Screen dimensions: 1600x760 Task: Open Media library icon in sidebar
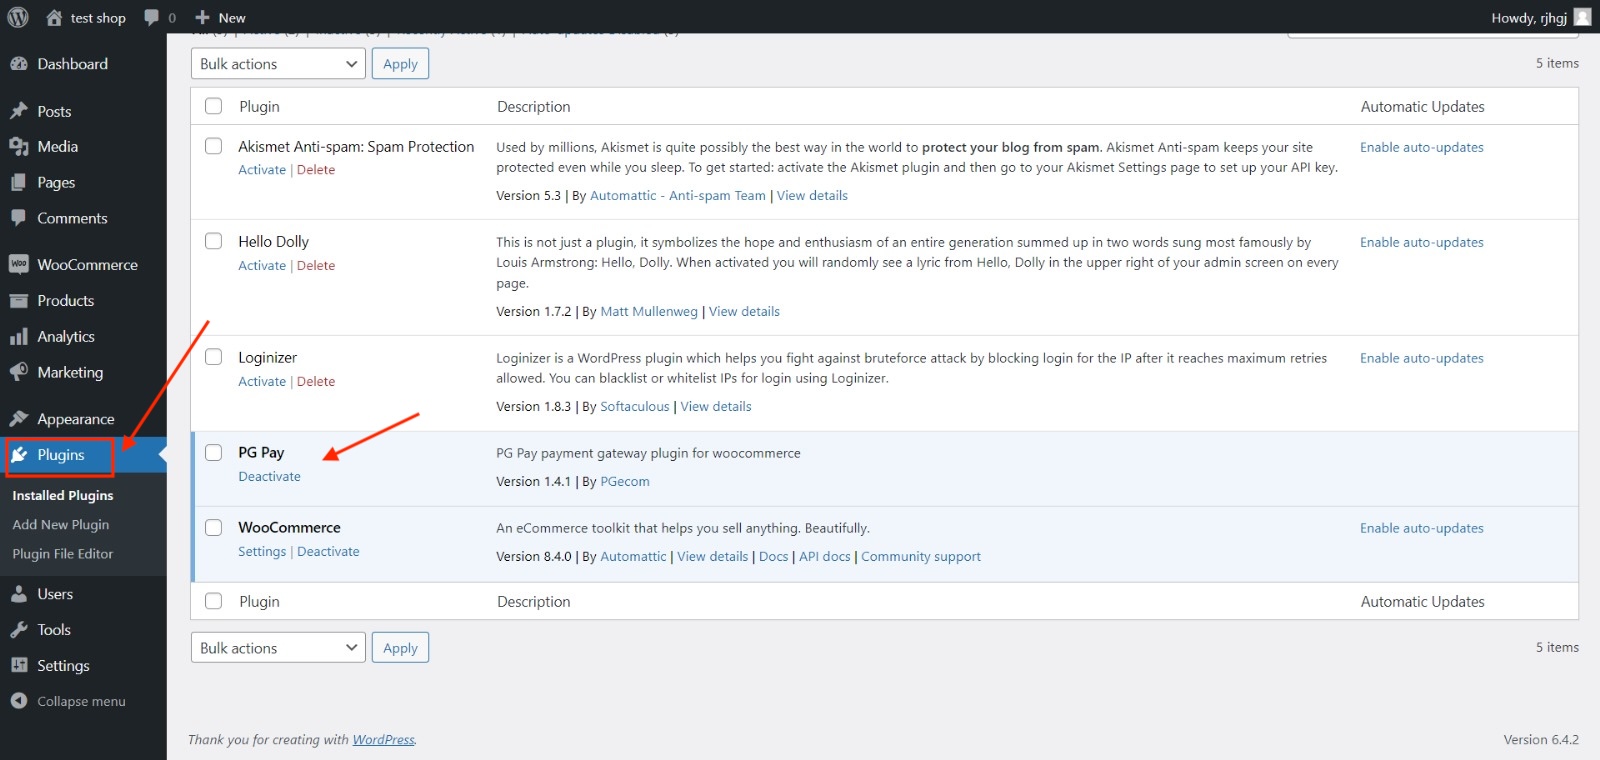click(18, 147)
